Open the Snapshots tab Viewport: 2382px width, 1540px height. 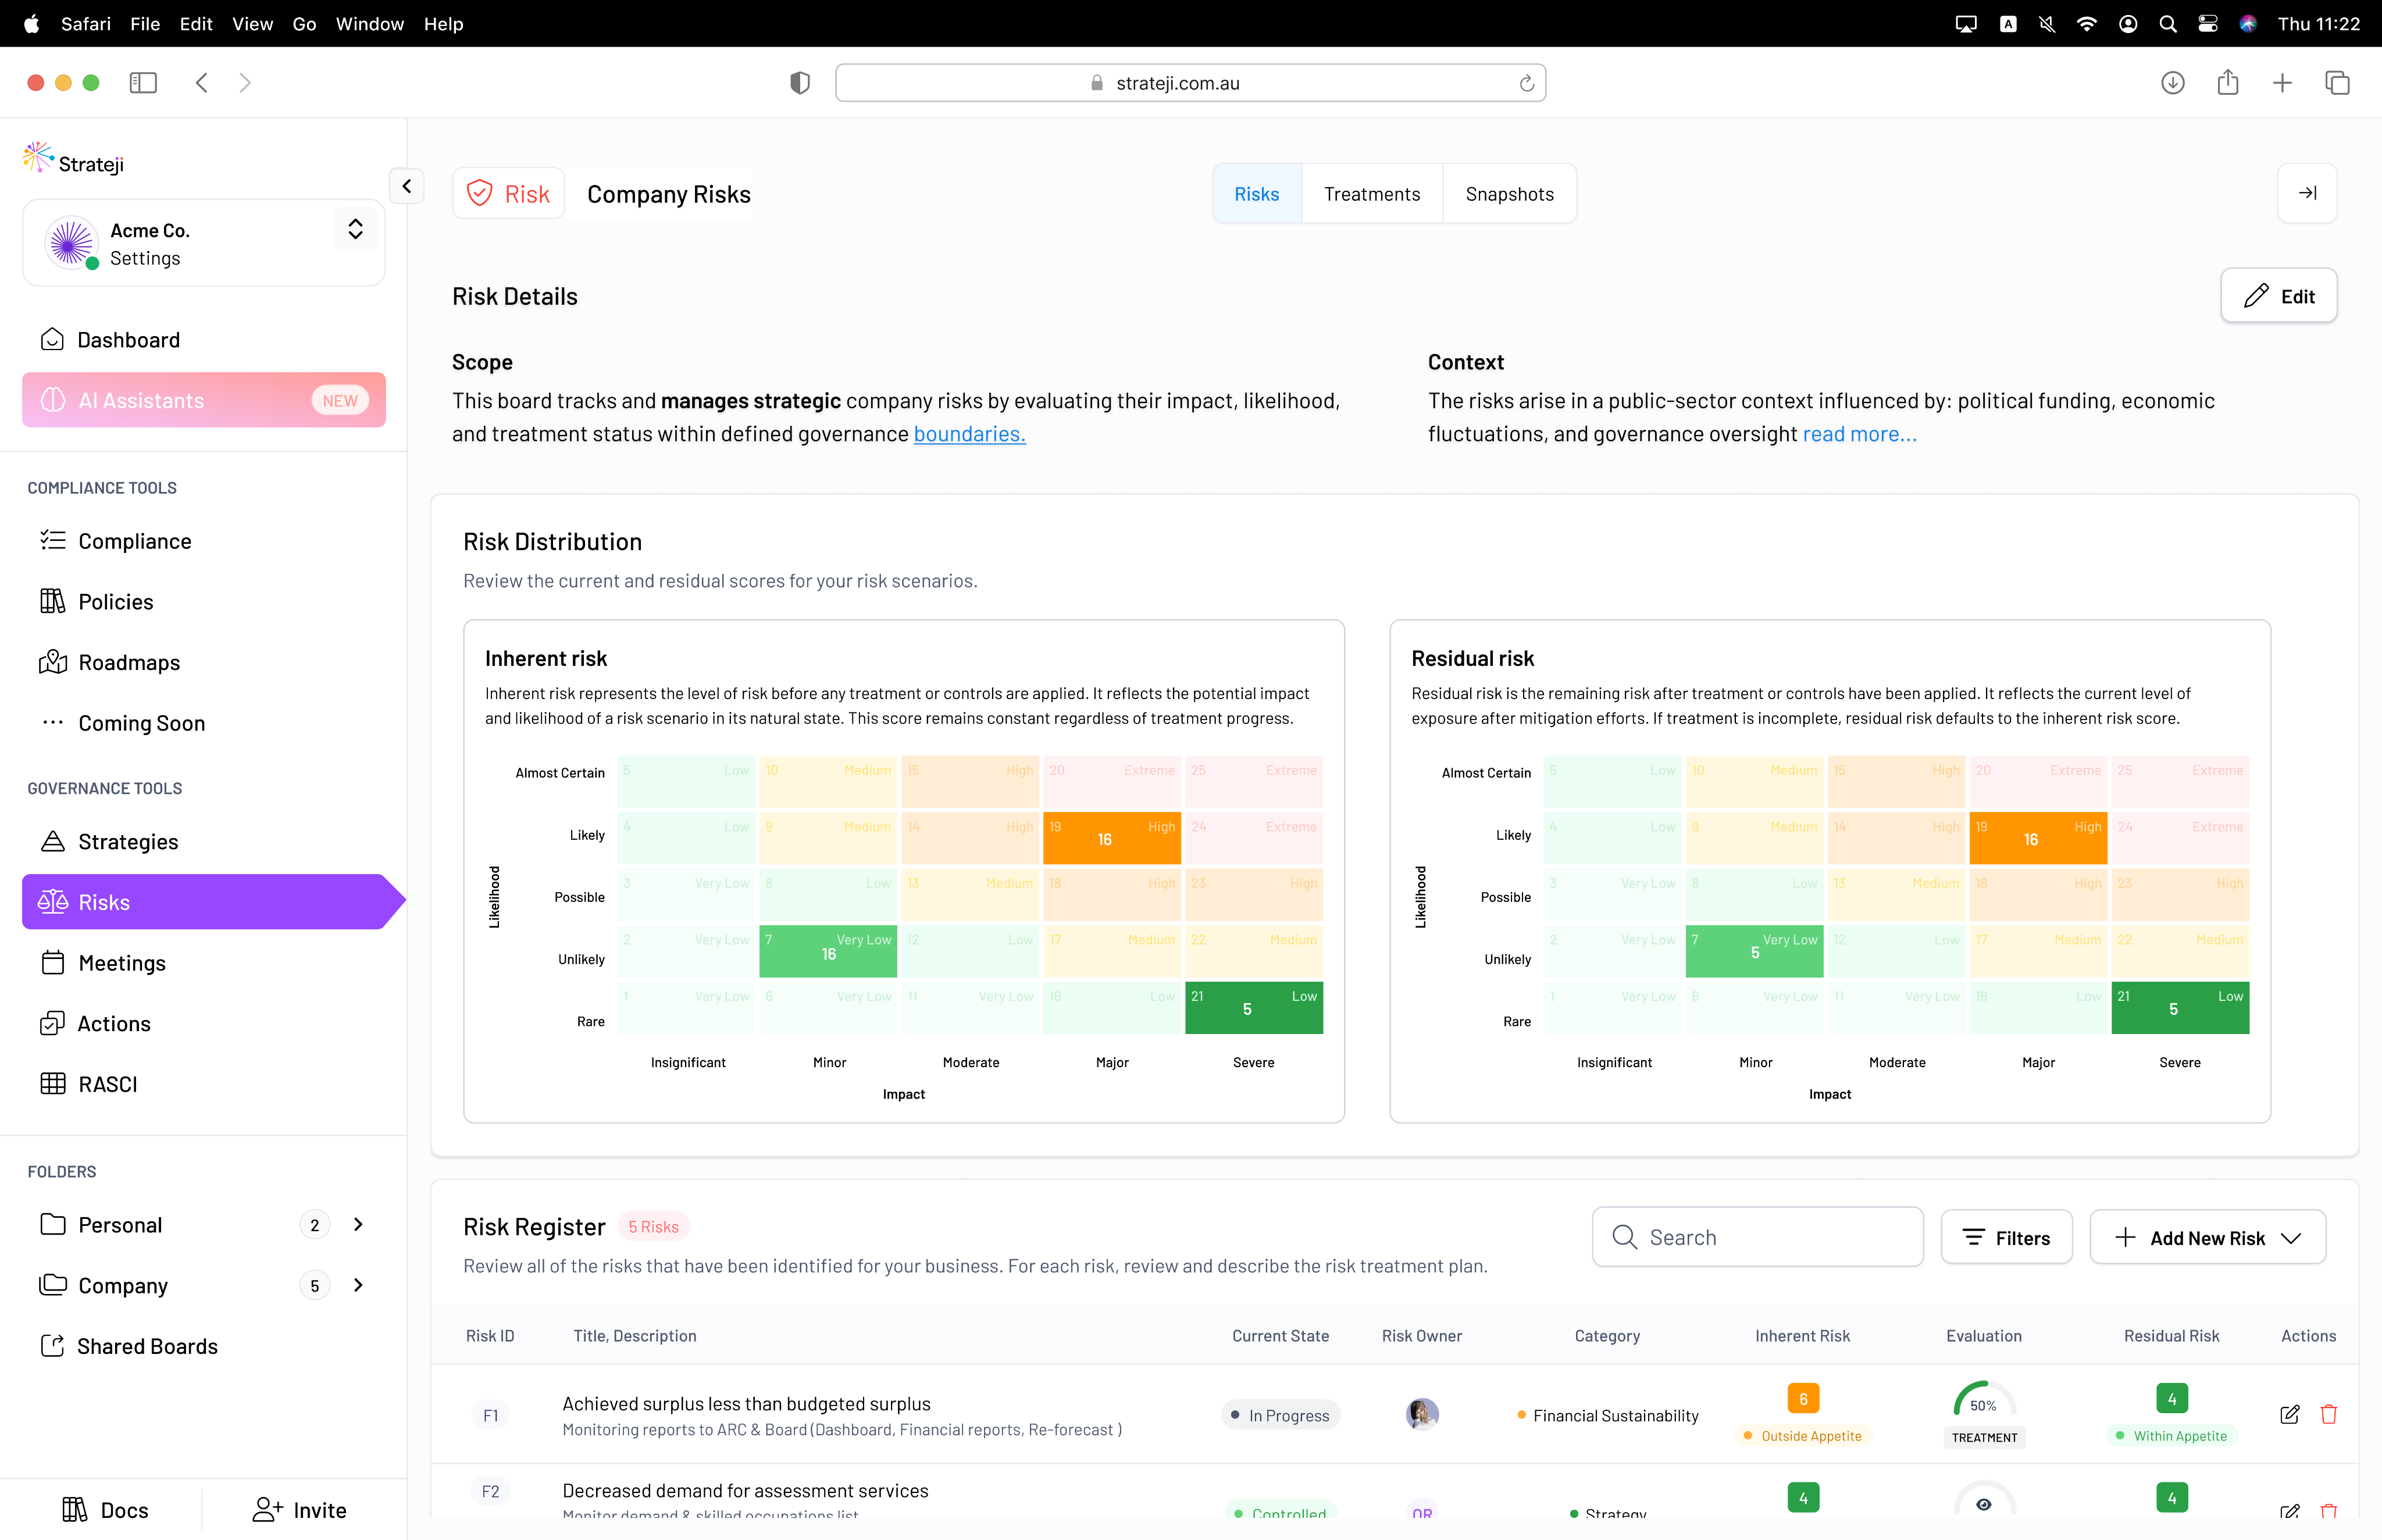click(x=1508, y=194)
